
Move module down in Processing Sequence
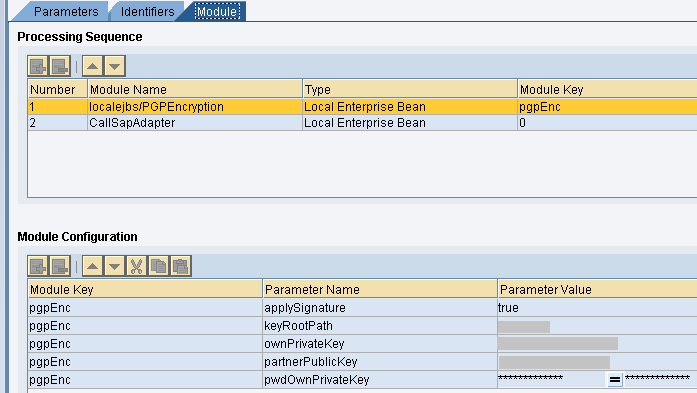tap(115, 66)
